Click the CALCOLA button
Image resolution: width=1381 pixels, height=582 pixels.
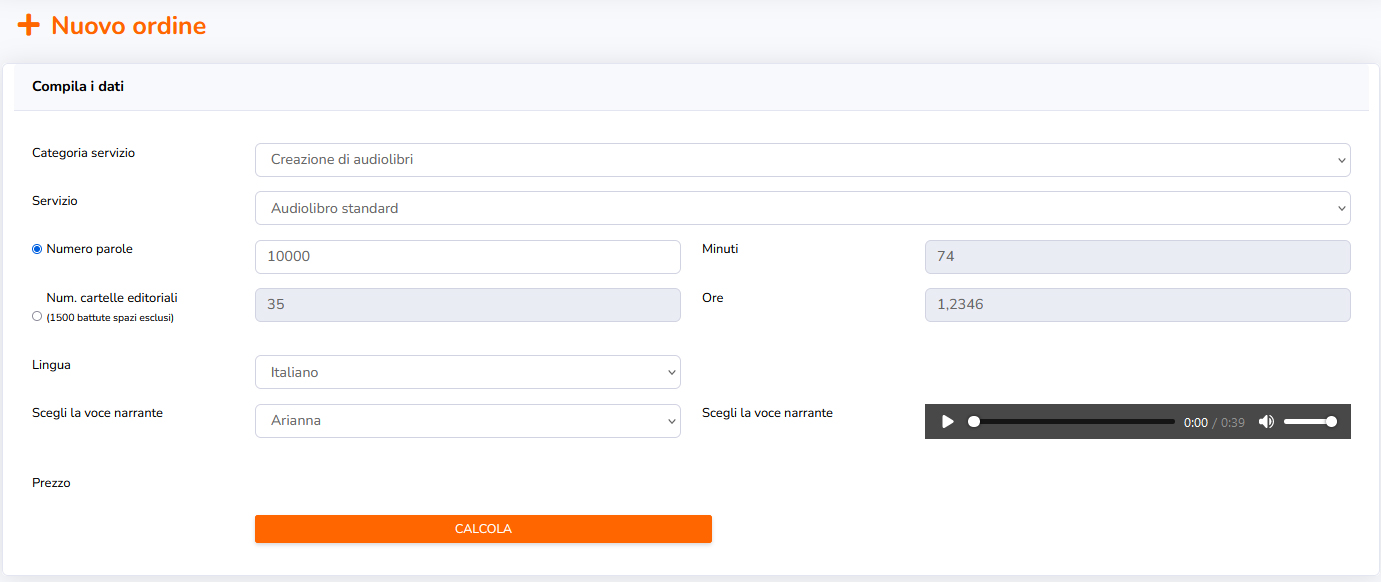483,529
